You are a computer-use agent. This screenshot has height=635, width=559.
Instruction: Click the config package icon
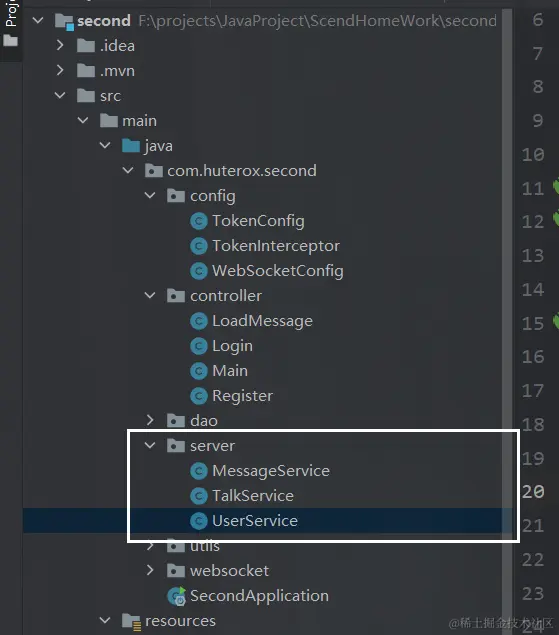point(176,196)
